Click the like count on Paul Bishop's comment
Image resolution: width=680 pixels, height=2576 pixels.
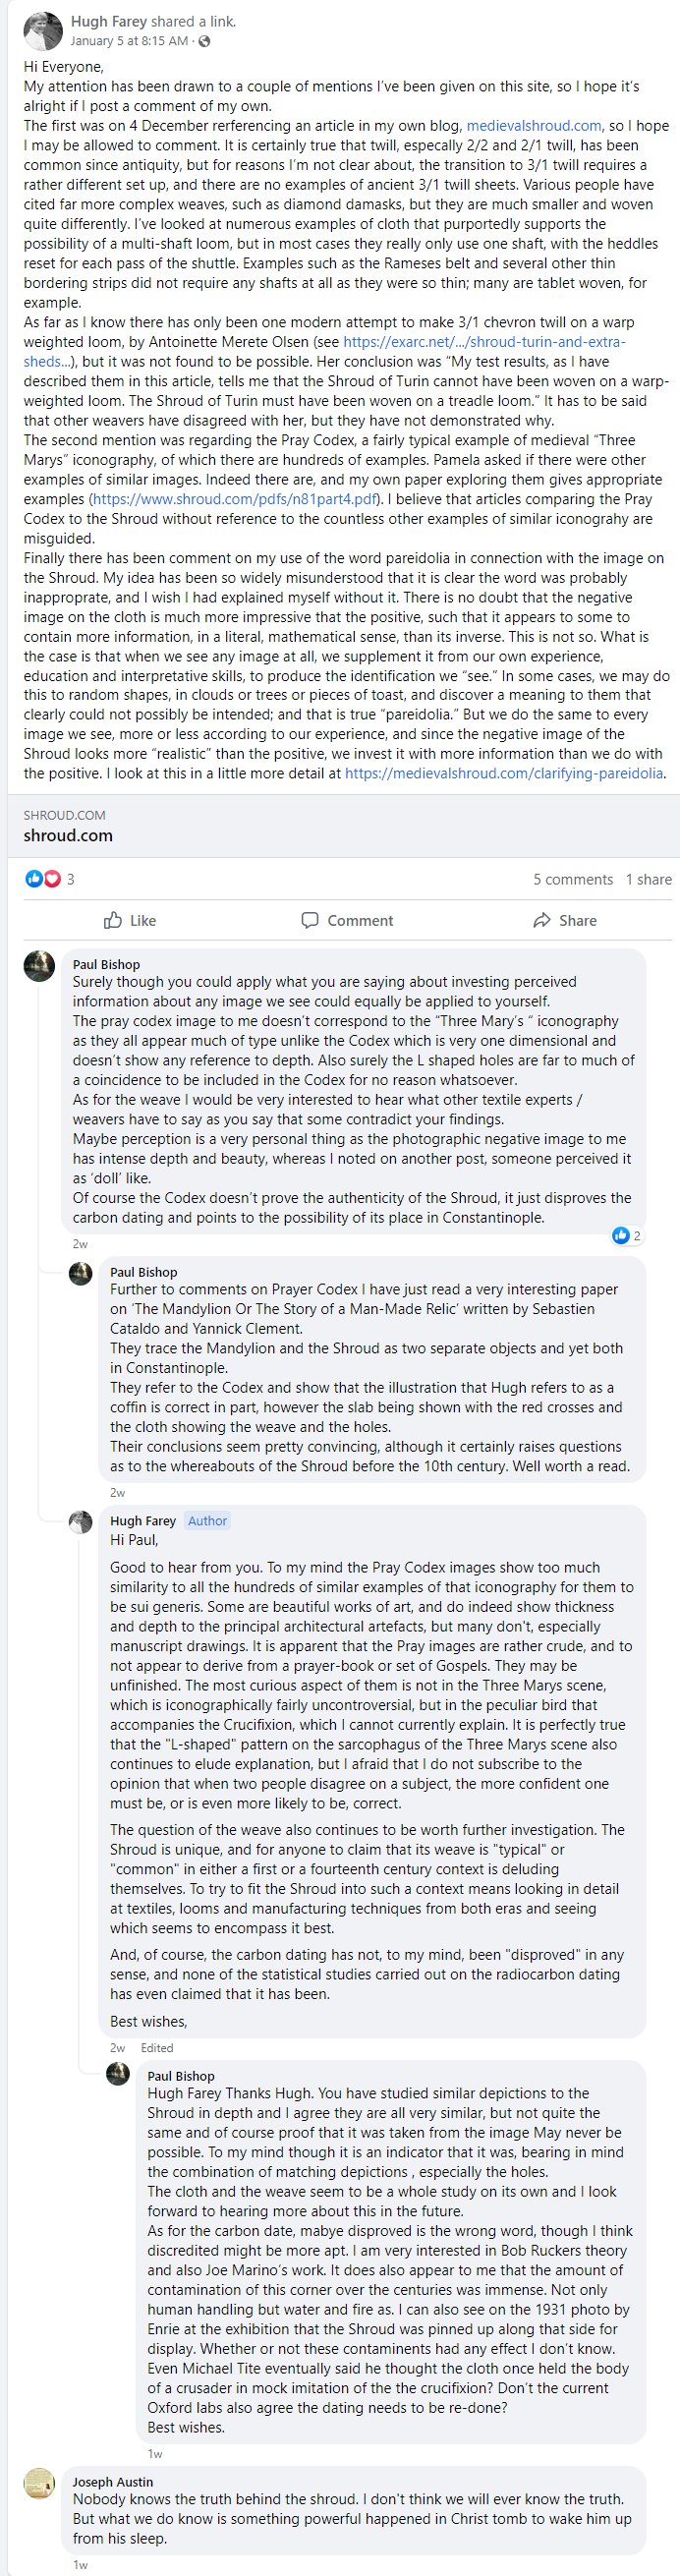627,1235
